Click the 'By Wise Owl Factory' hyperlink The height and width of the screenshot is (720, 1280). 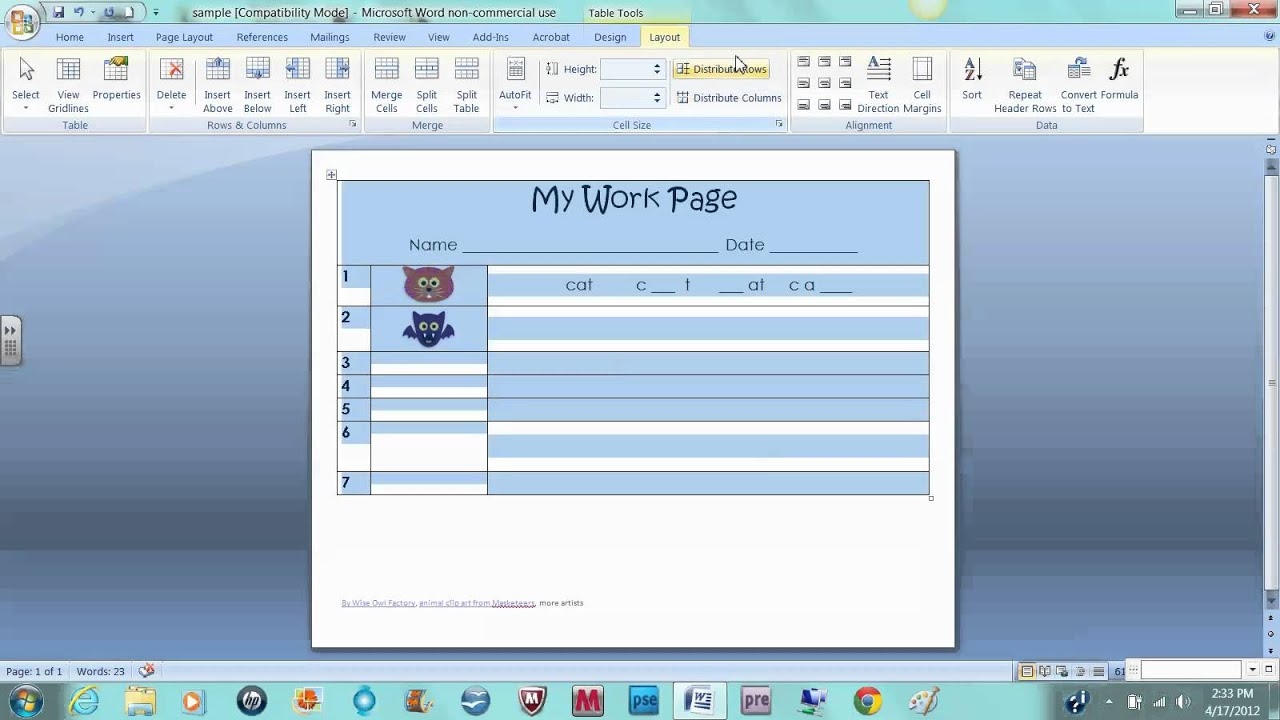378,603
